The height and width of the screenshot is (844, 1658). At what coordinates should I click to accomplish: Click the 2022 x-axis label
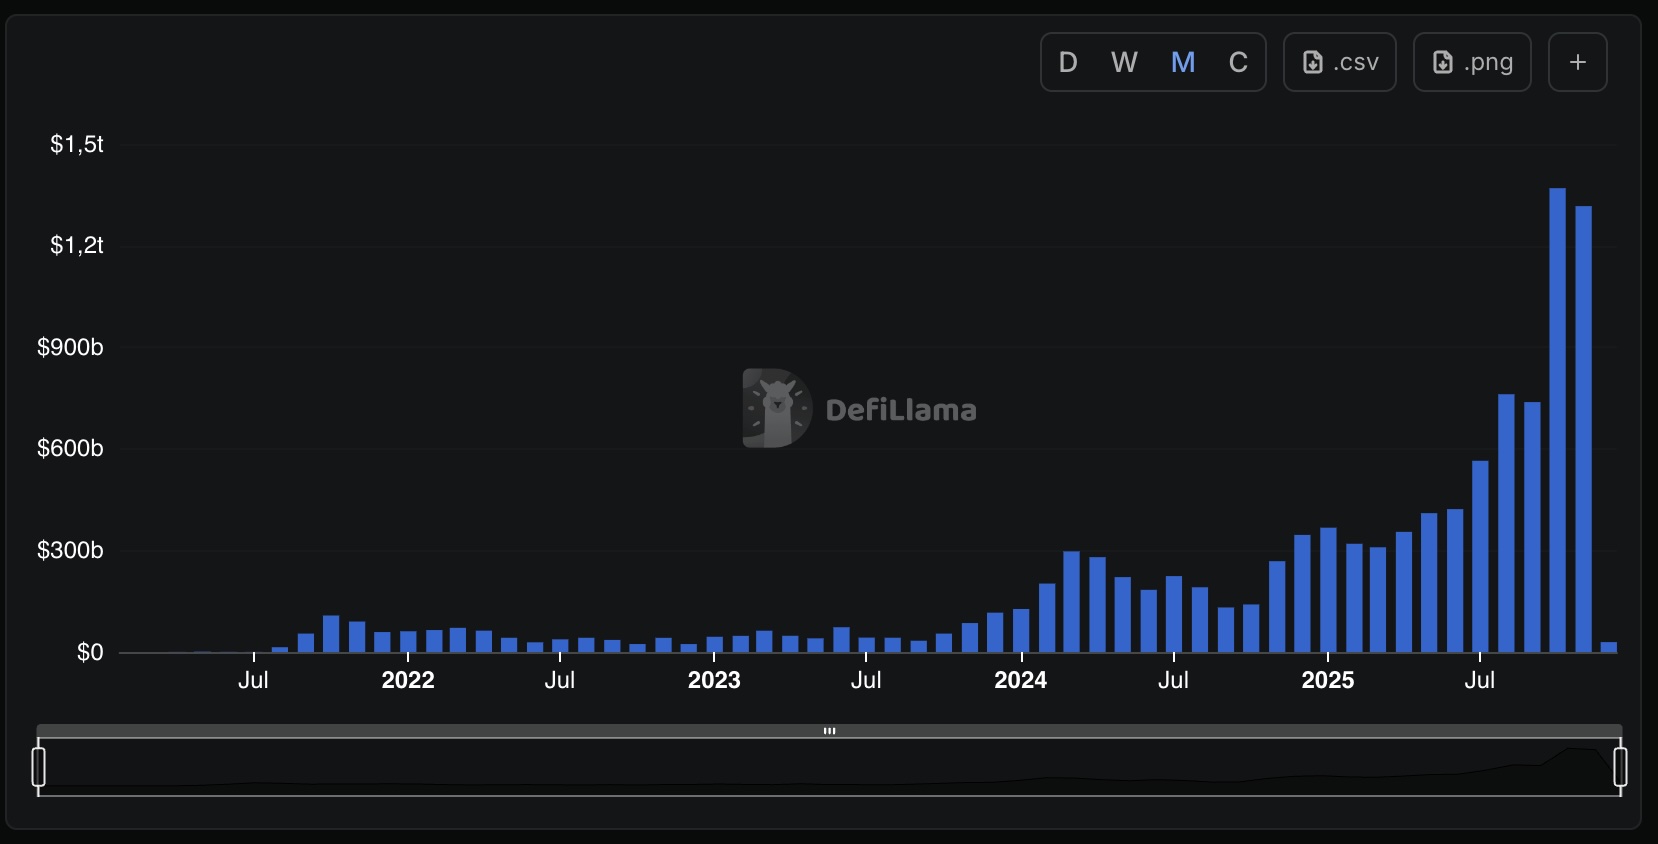click(x=408, y=680)
